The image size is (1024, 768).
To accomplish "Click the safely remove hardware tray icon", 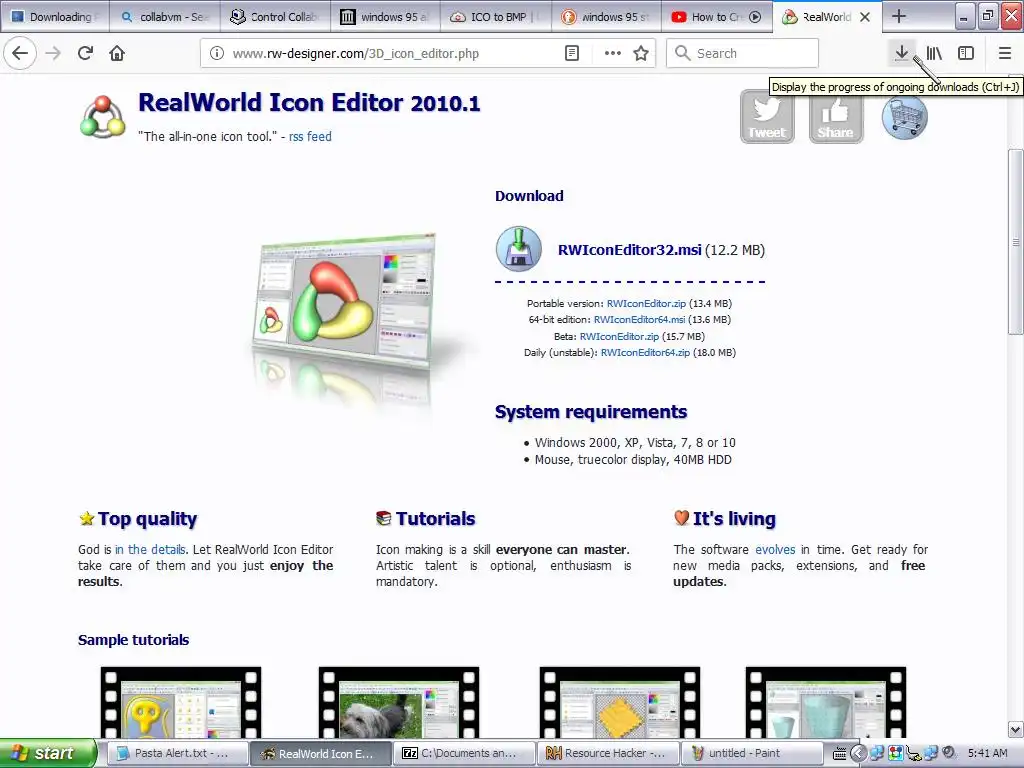I will [913, 753].
